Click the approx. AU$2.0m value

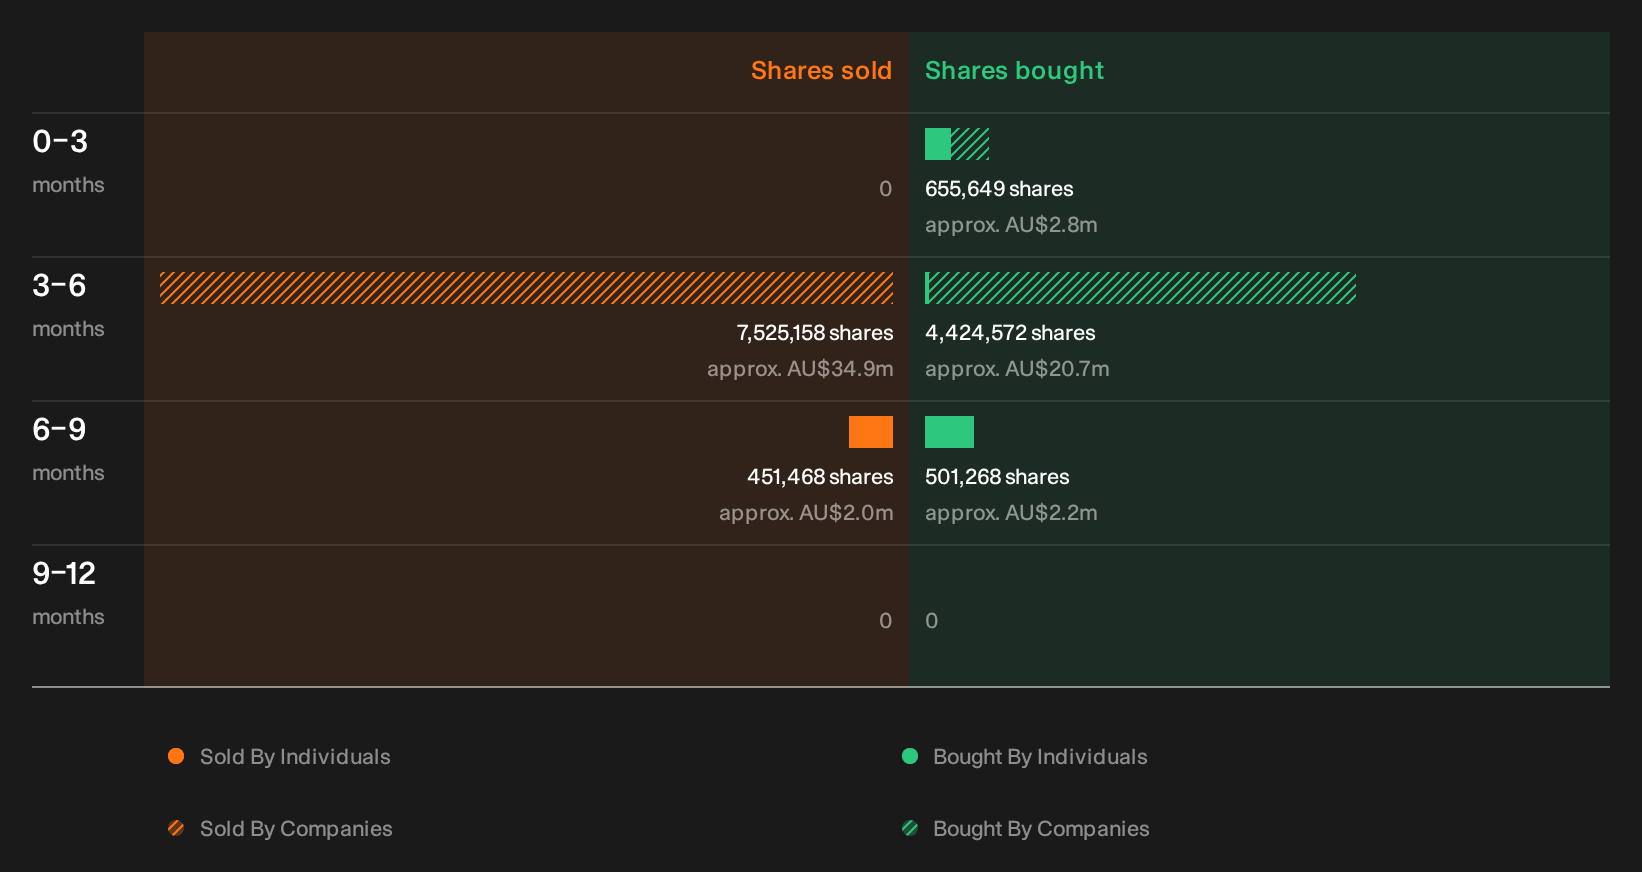806,513
